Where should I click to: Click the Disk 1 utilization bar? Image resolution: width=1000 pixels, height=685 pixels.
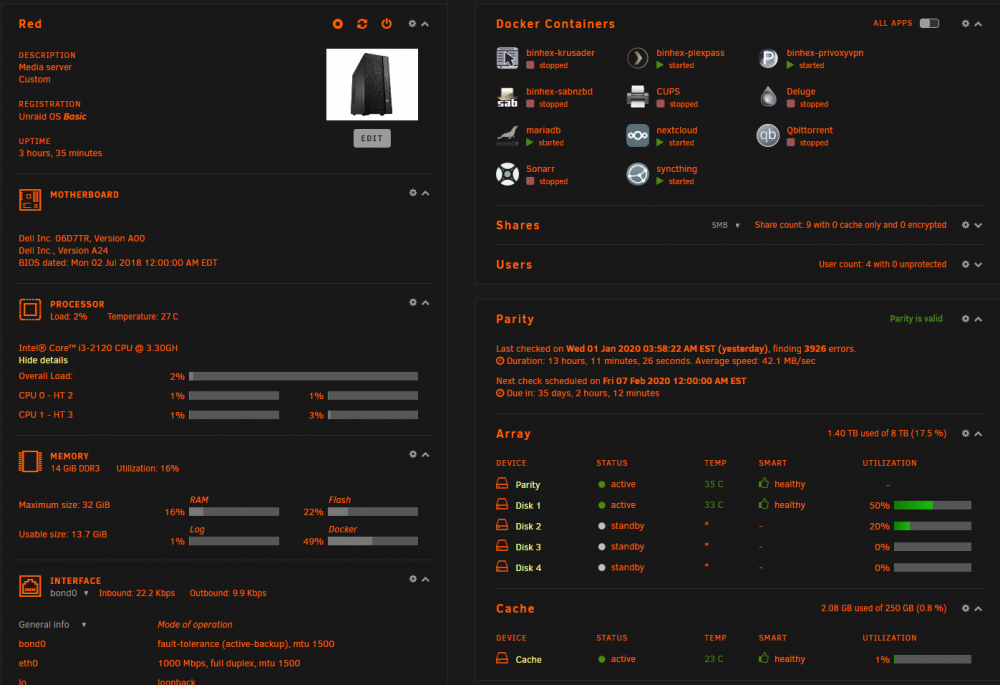click(x=932, y=505)
